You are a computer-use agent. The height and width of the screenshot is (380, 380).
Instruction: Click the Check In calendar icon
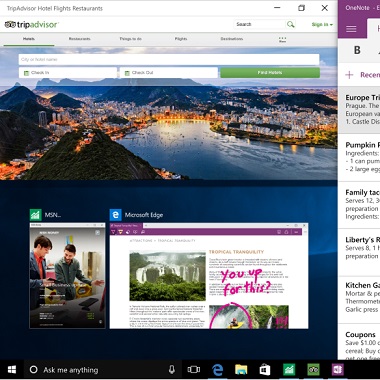(x=26, y=73)
